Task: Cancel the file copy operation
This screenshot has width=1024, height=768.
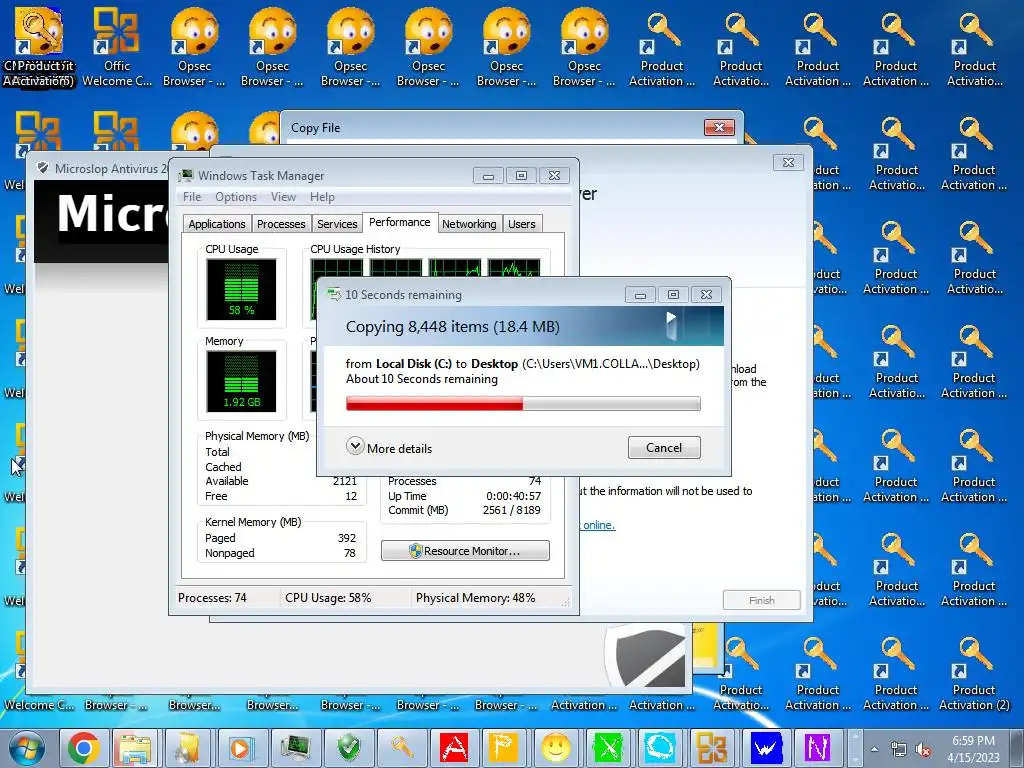Action: [664, 447]
